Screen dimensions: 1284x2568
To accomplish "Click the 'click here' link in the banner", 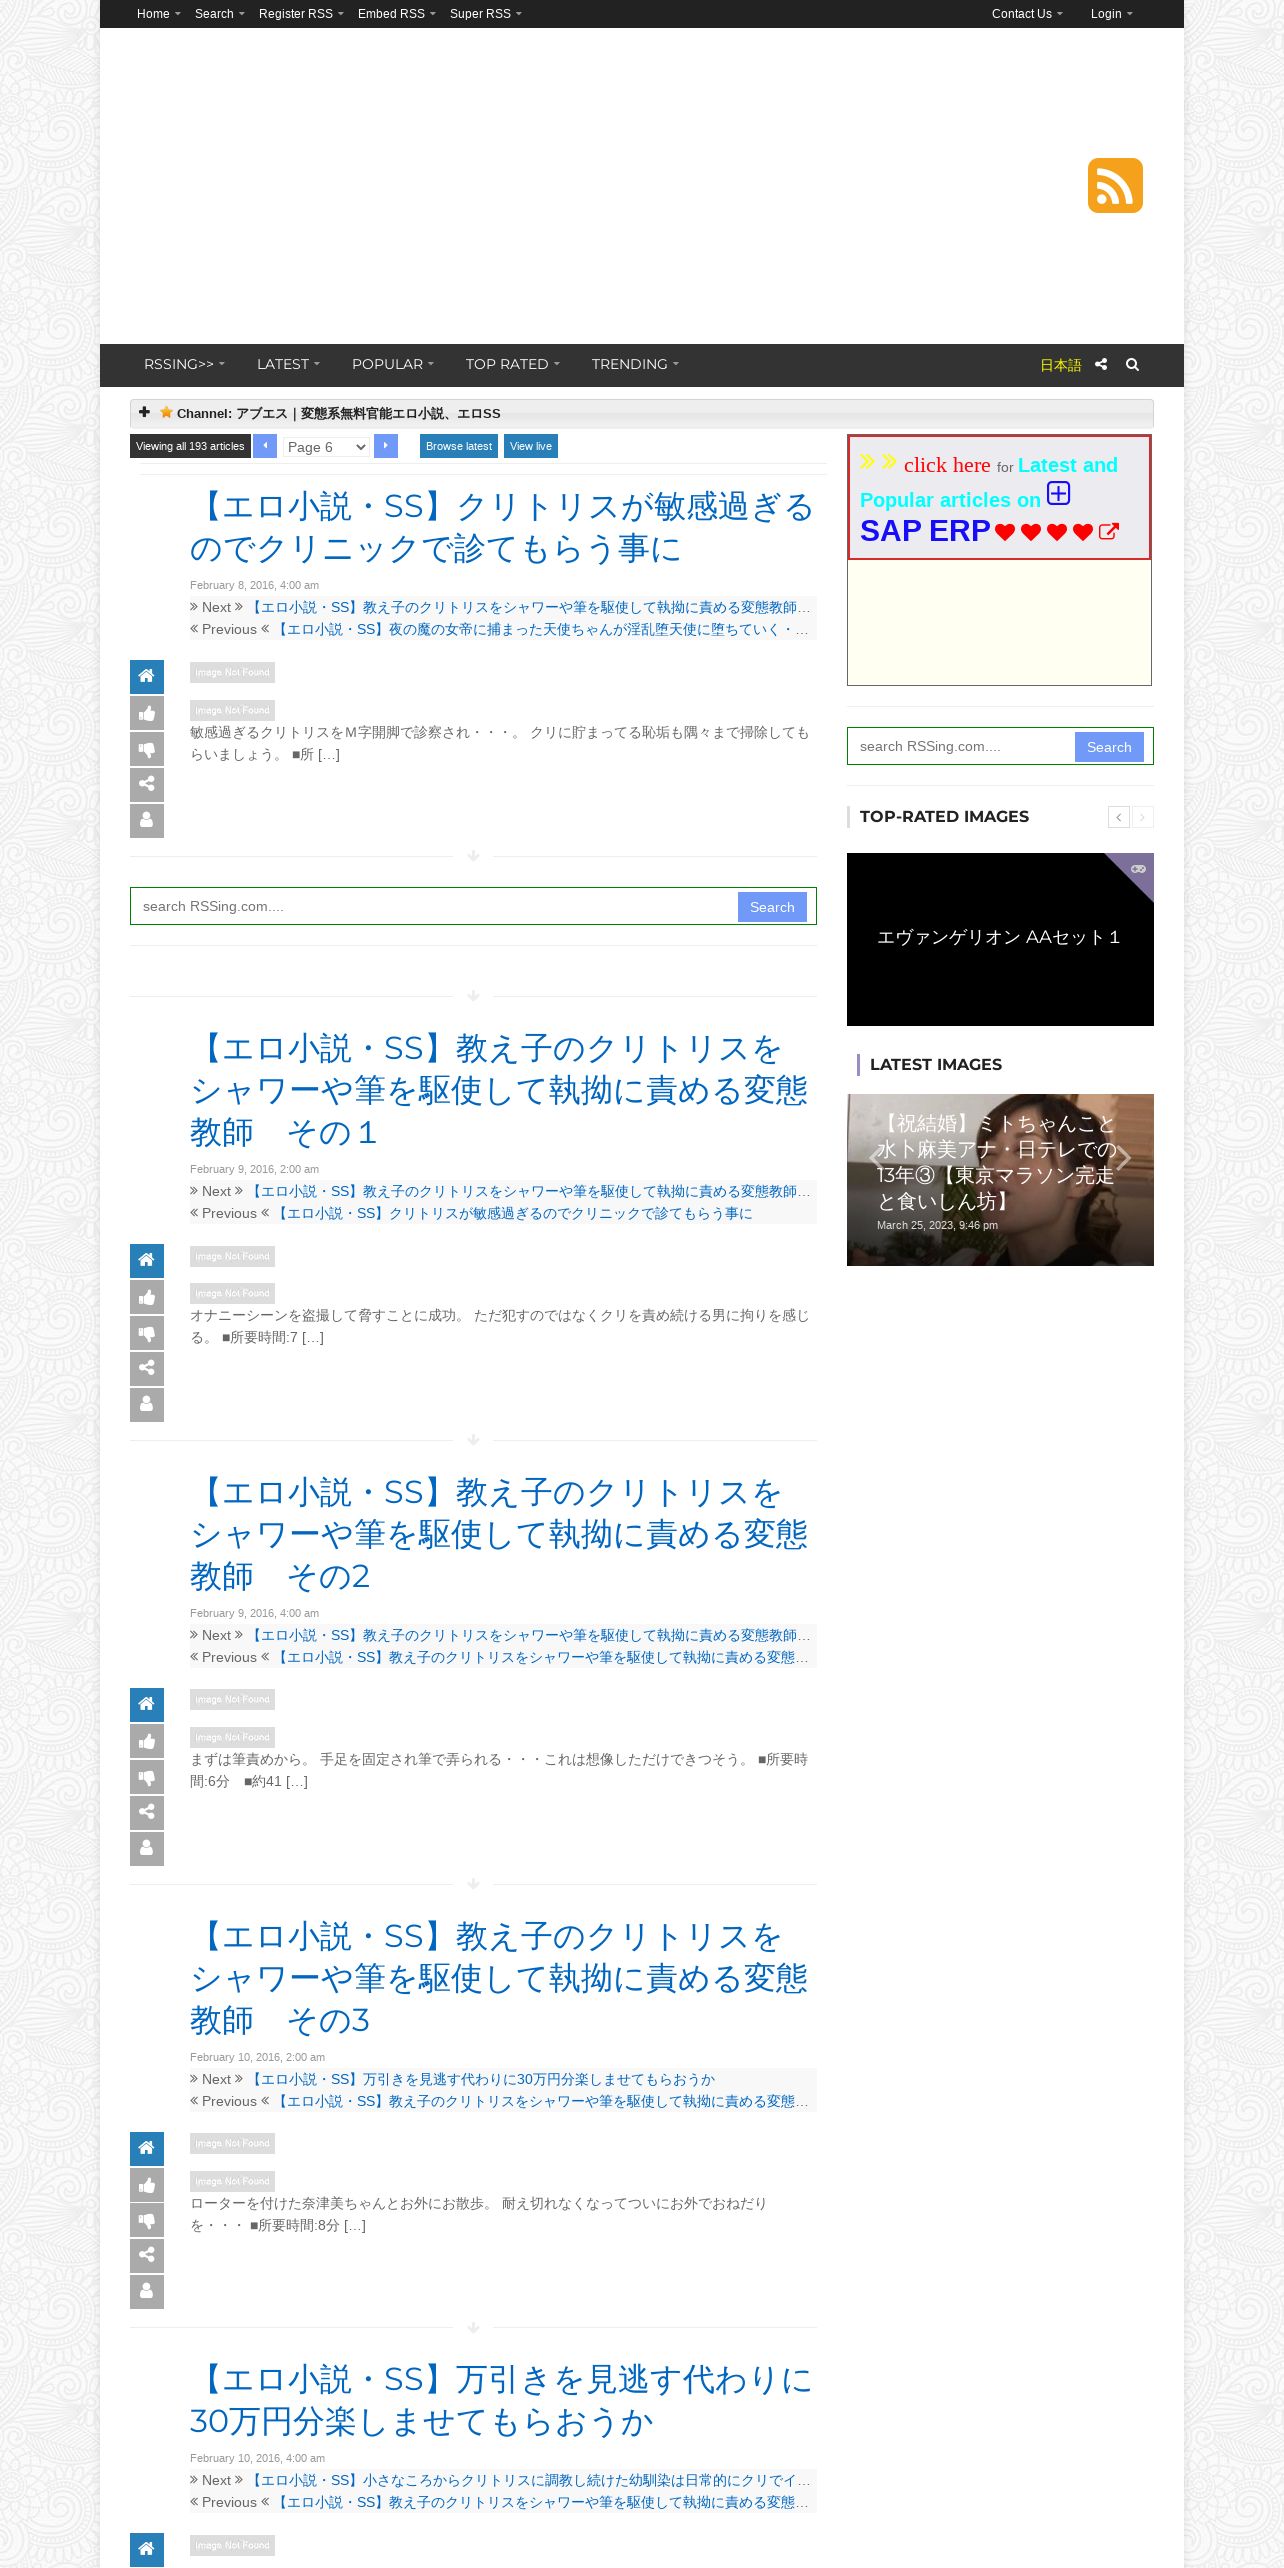I will click(947, 465).
